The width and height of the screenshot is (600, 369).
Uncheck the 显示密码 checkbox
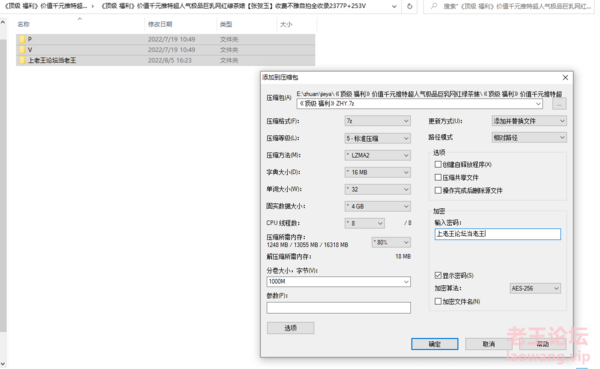[438, 275]
